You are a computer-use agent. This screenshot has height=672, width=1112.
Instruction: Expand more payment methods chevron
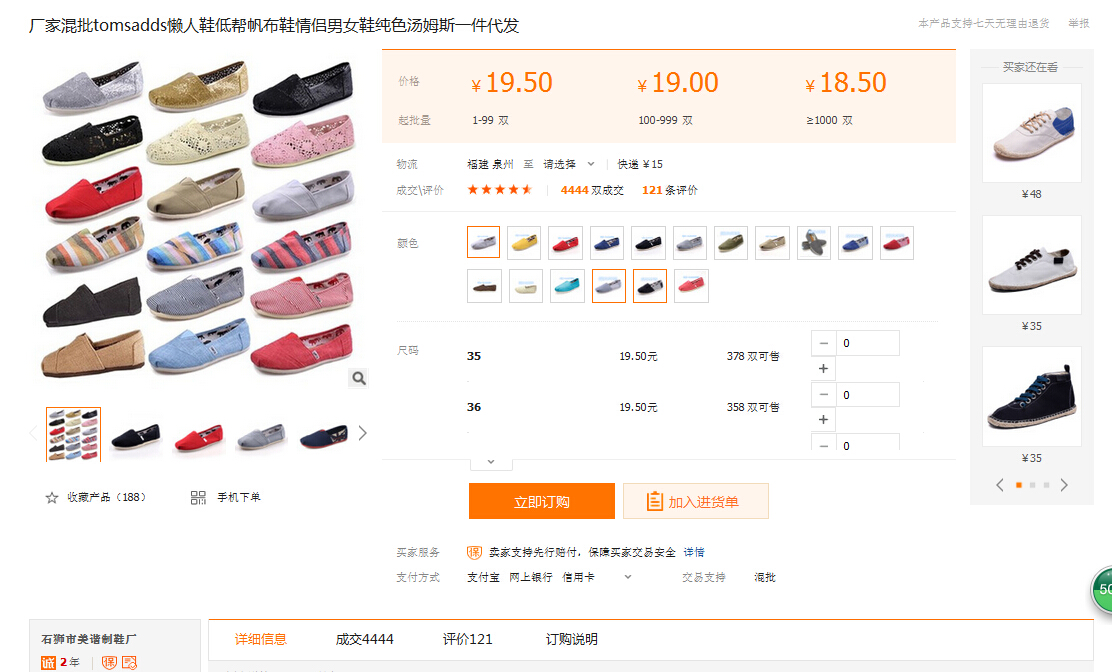coord(628,577)
